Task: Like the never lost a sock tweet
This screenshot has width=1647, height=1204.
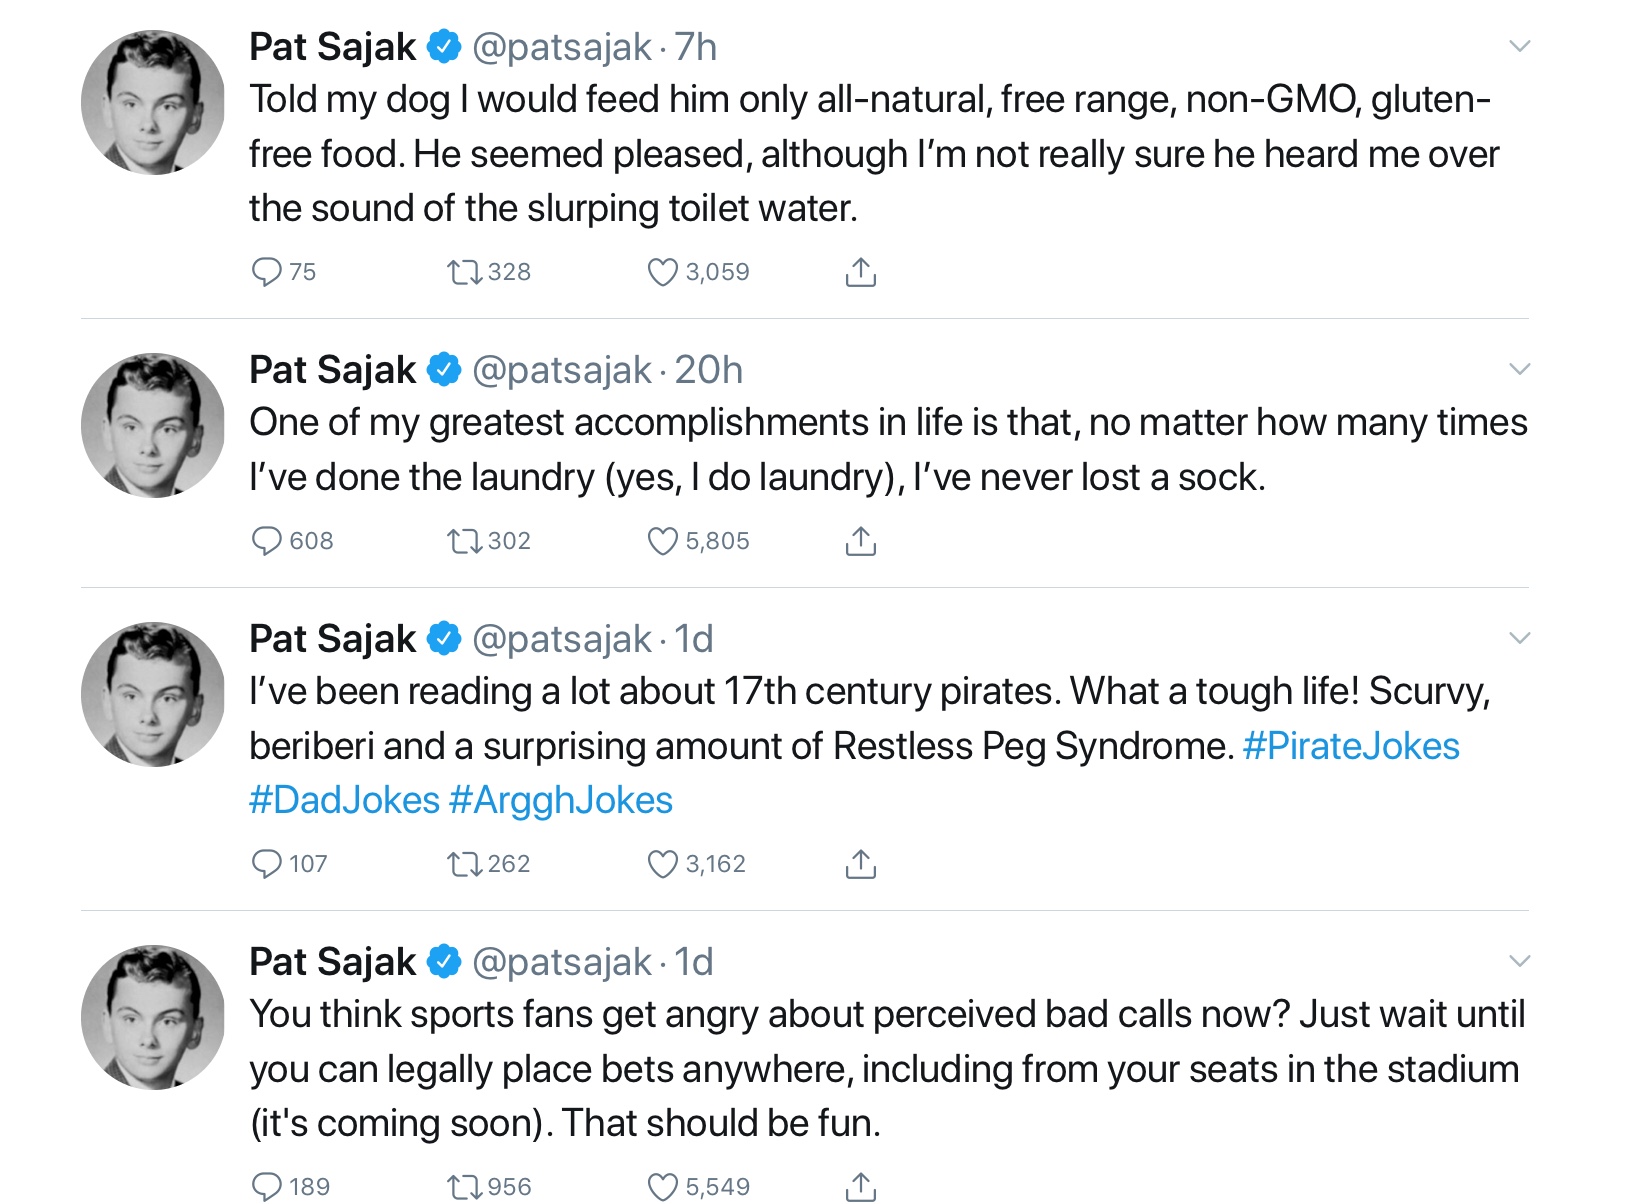Action: click(662, 541)
